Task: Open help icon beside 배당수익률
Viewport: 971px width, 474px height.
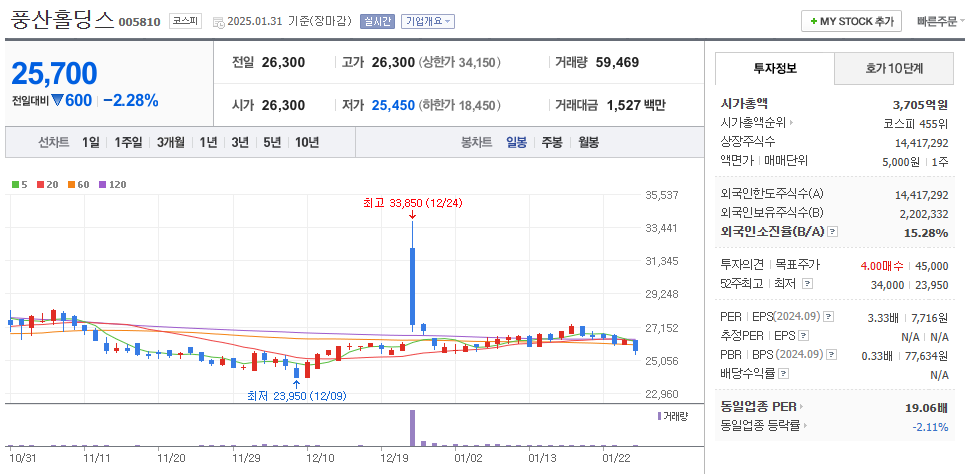Action: (783, 374)
